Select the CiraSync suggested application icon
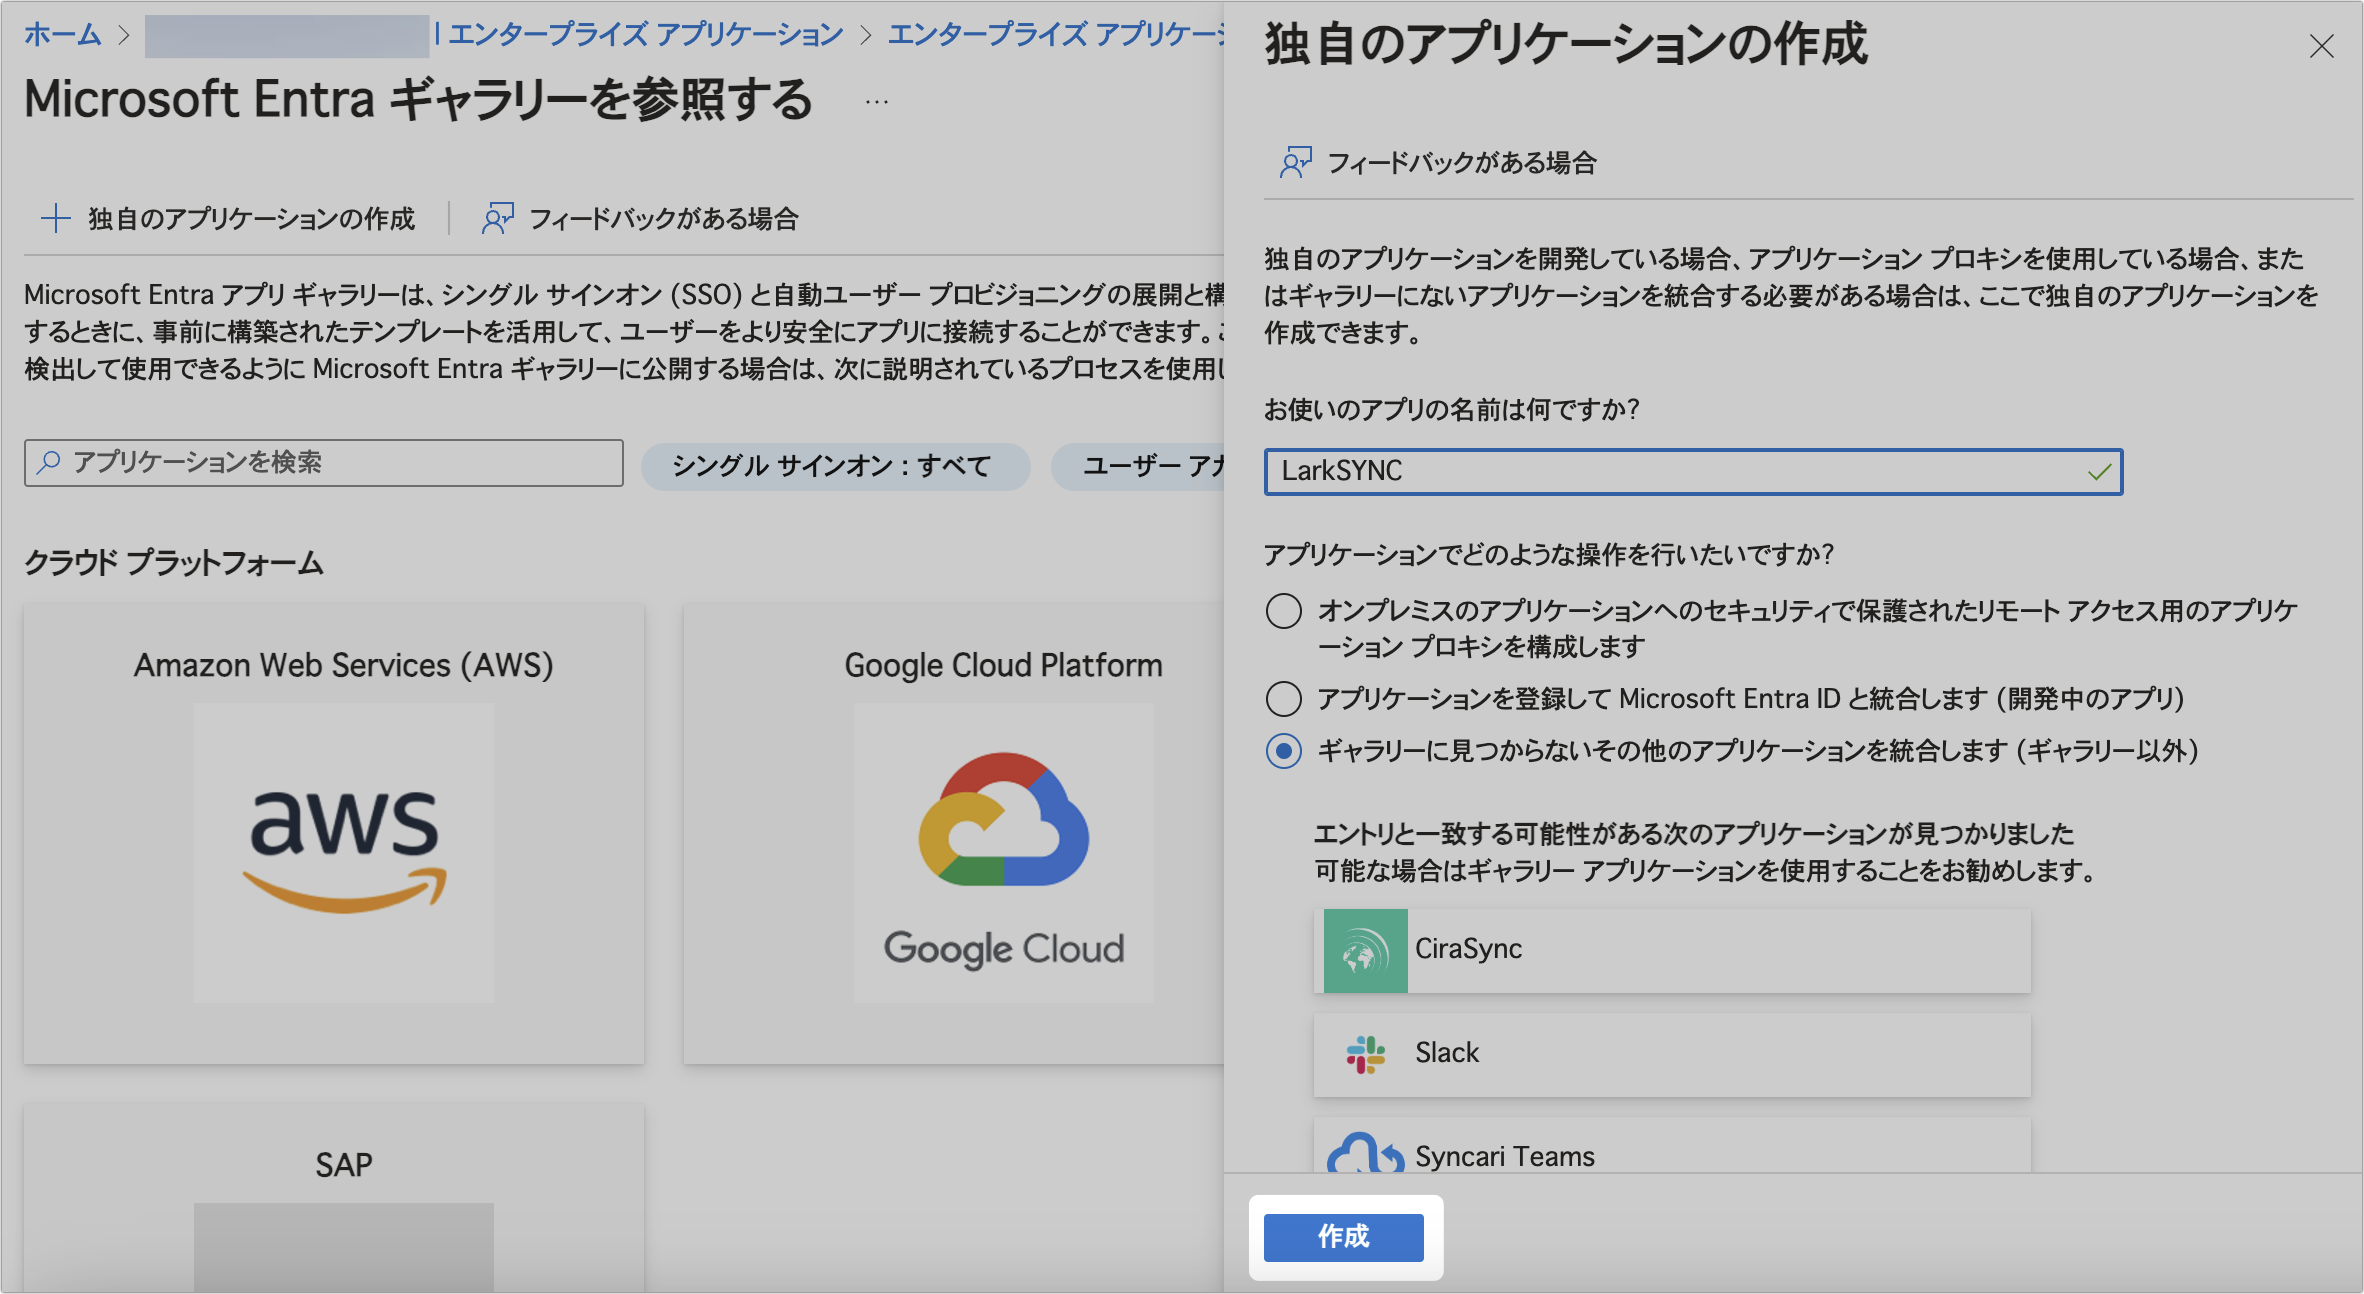 [x=1364, y=949]
